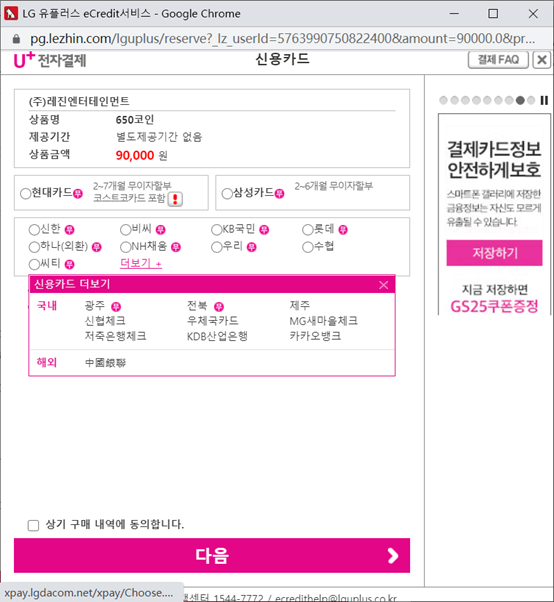This screenshot has width=554, height=602.
Task: Check the purchase agreement checkbox
Action: (33, 525)
